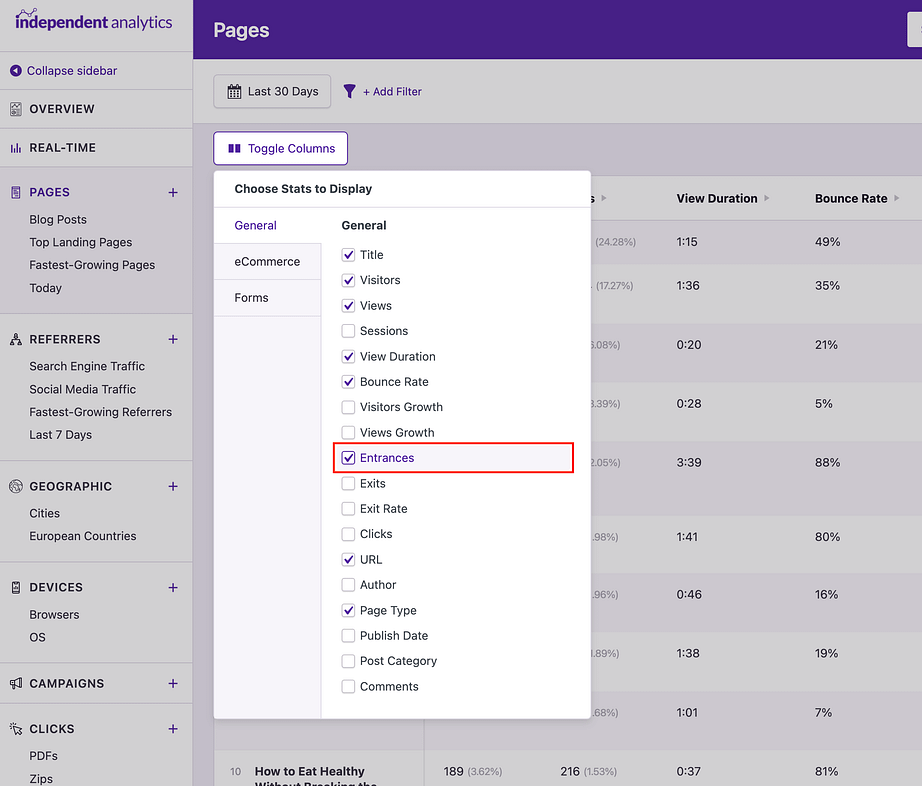This screenshot has height=786, width=922.
Task: Sort by the Bounce Rate column header
Action: pyautogui.click(x=851, y=198)
